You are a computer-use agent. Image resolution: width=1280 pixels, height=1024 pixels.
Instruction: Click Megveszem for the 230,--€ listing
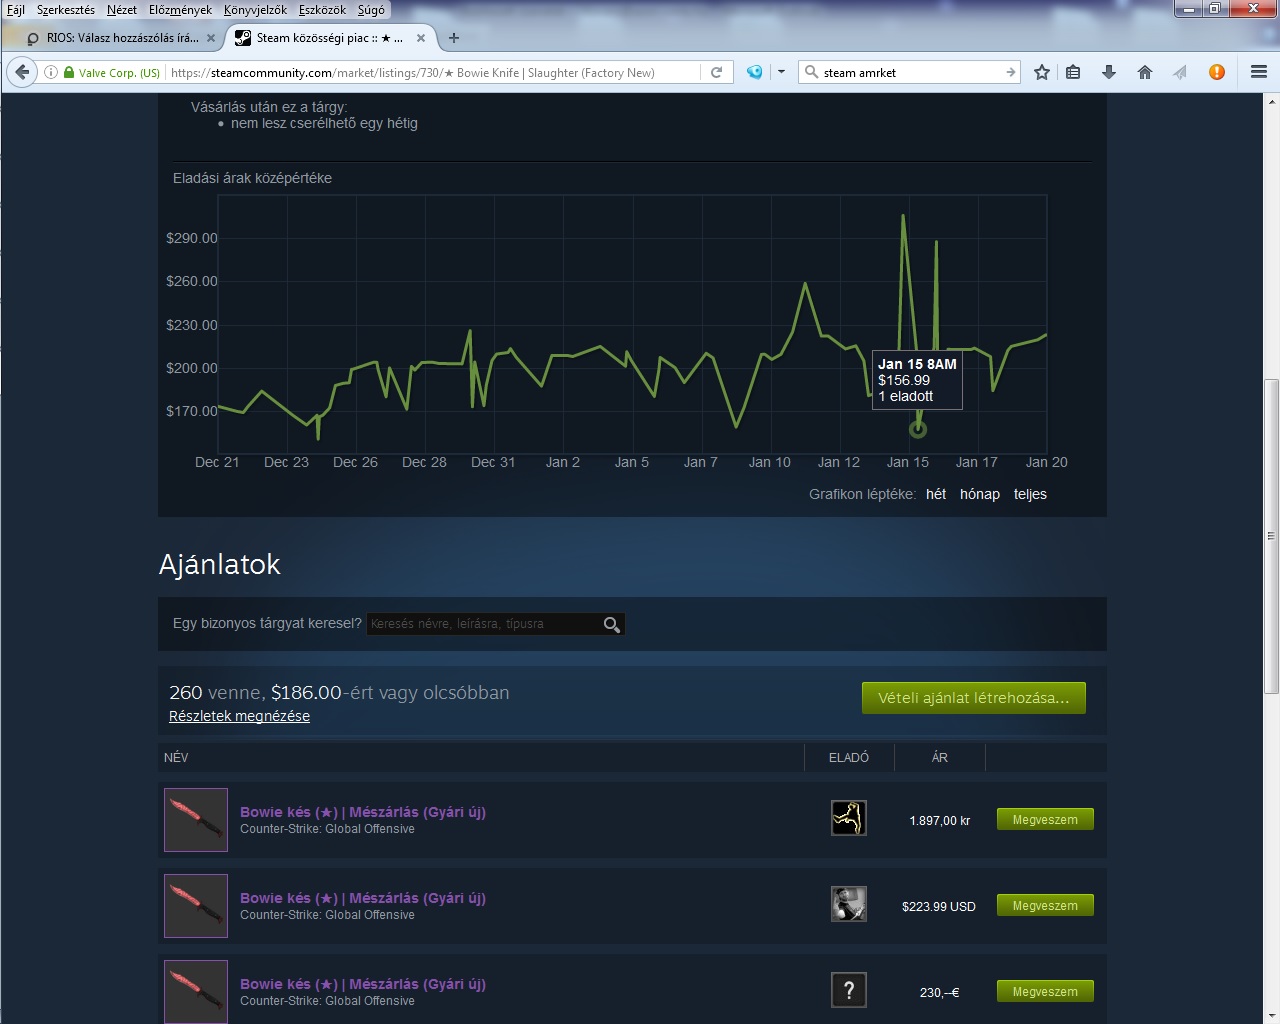(1045, 992)
